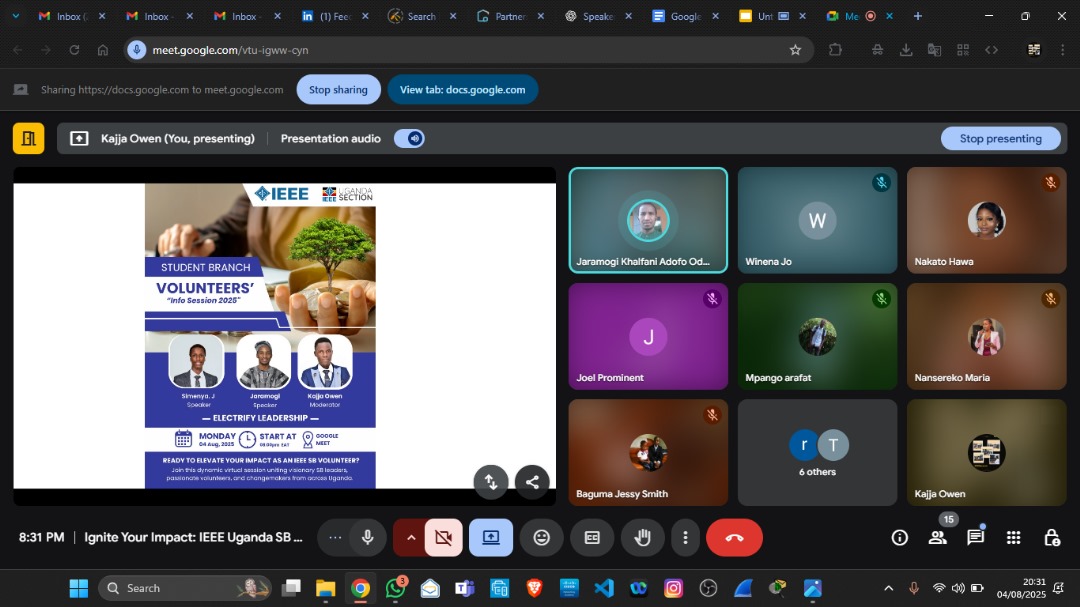The image size is (1080, 607).
Task: Open more options three-dot menu in Meet
Action: coord(685,537)
